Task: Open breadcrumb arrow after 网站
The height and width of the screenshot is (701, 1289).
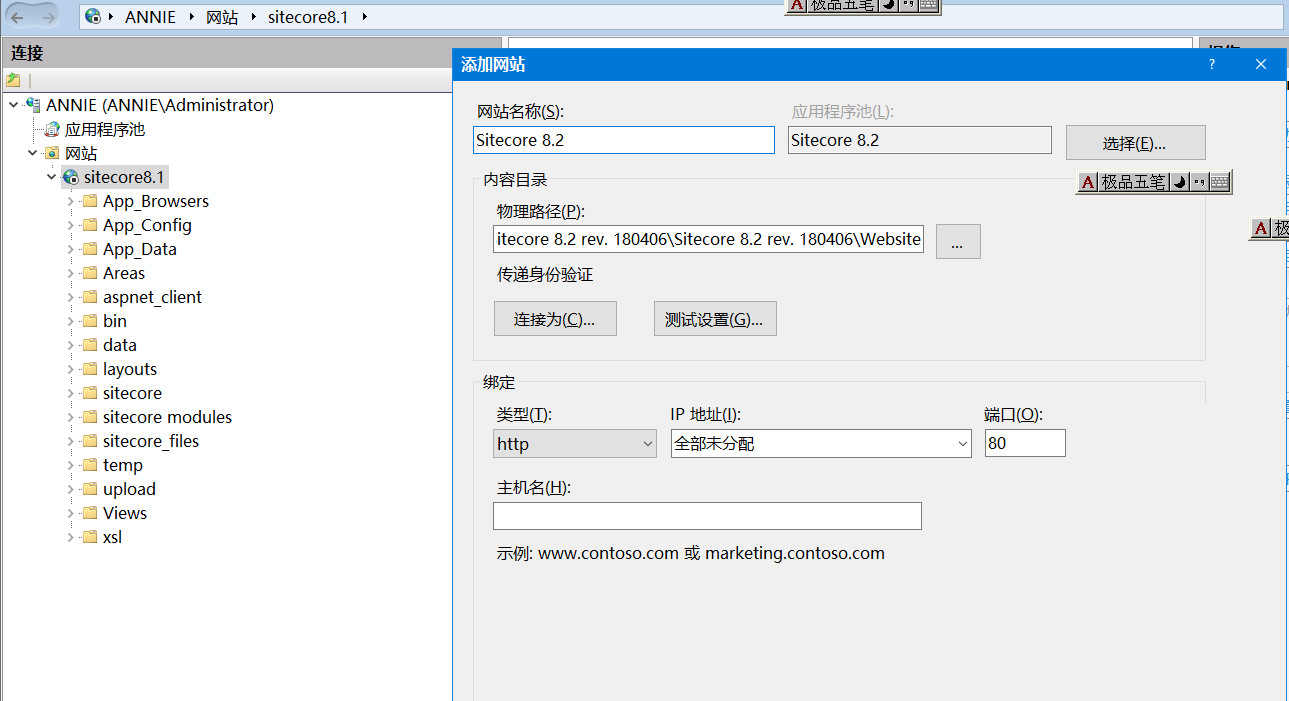Action: point(253,17)
